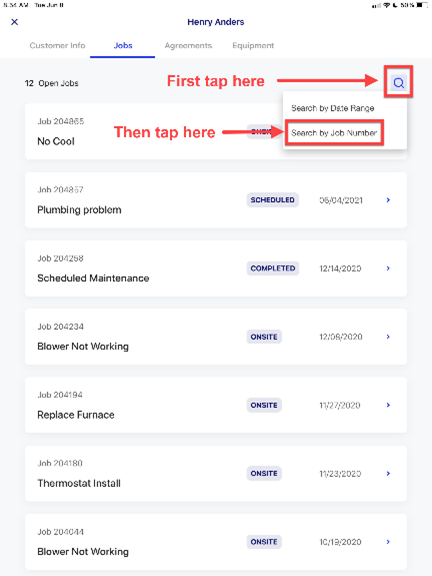Click the SCHEDULED status badge
Viewport: 432px width, 576px height.
point(273,200)
